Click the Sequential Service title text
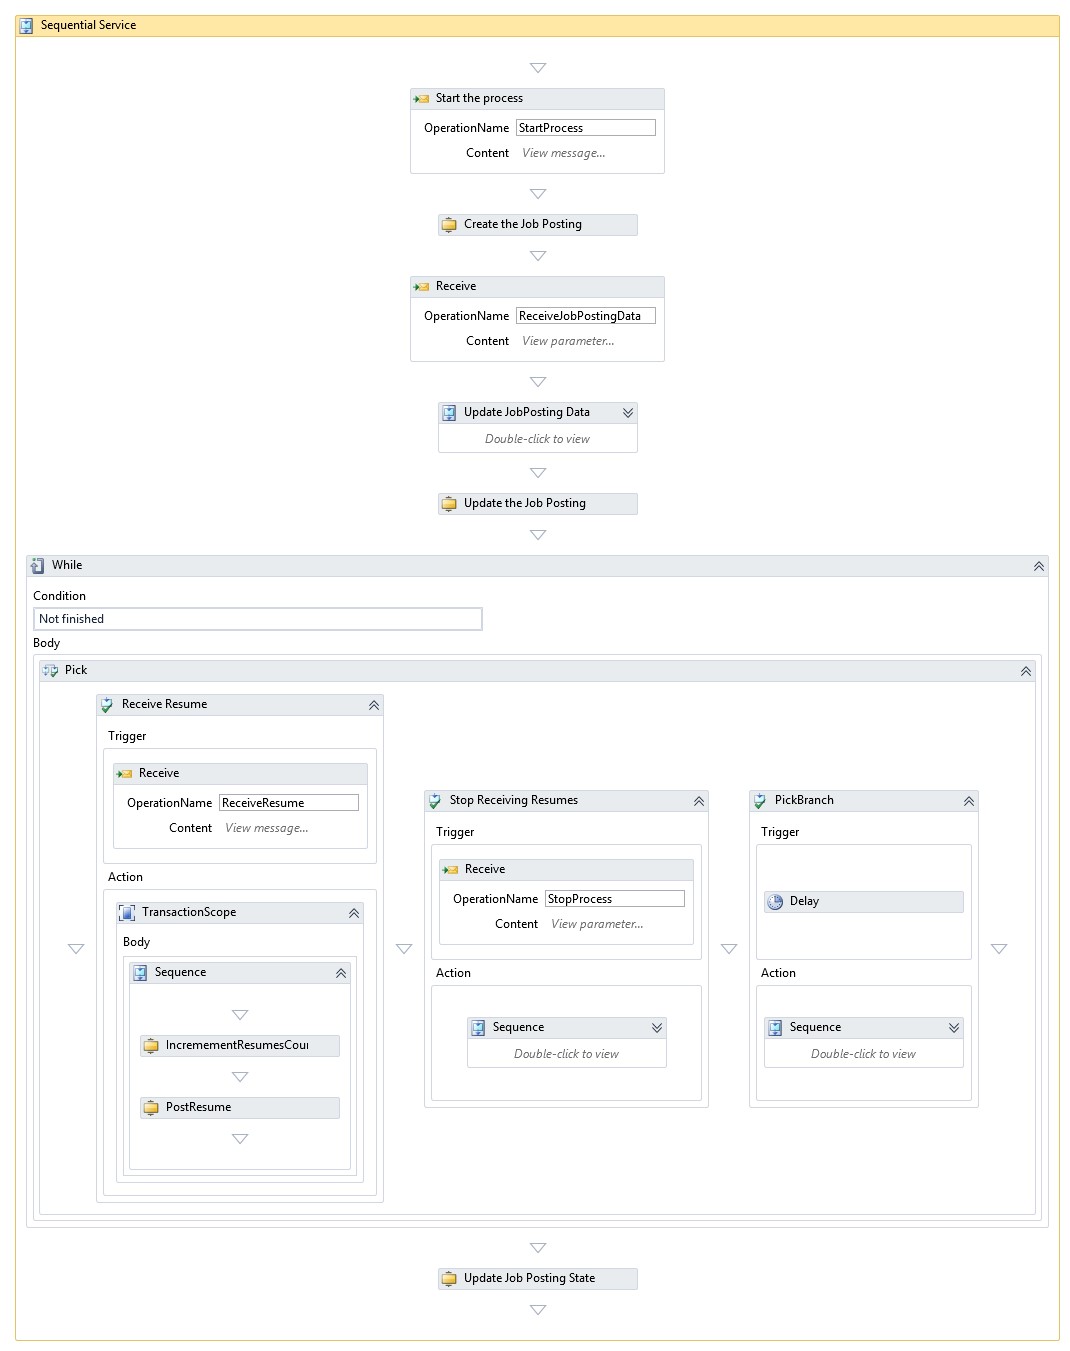Viewport: 1070px width, 1351px height. tap(88, 25)
